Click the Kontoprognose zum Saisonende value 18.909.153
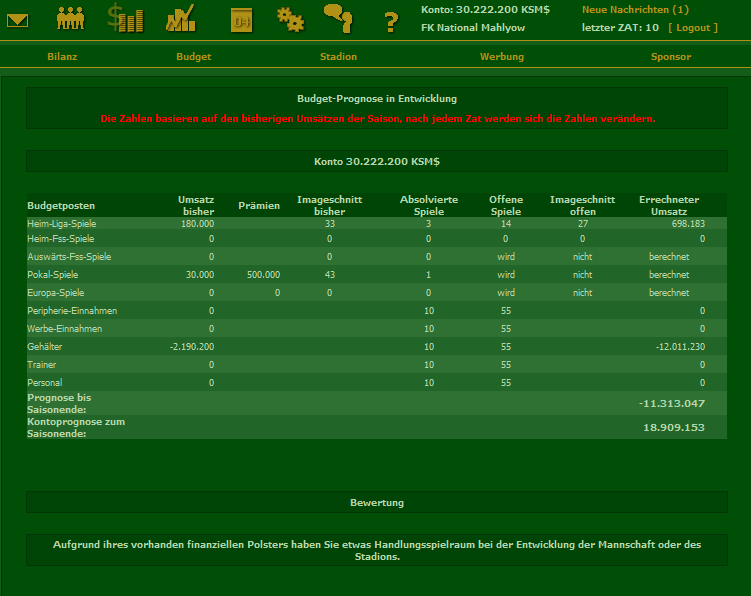 coord(673,427)
